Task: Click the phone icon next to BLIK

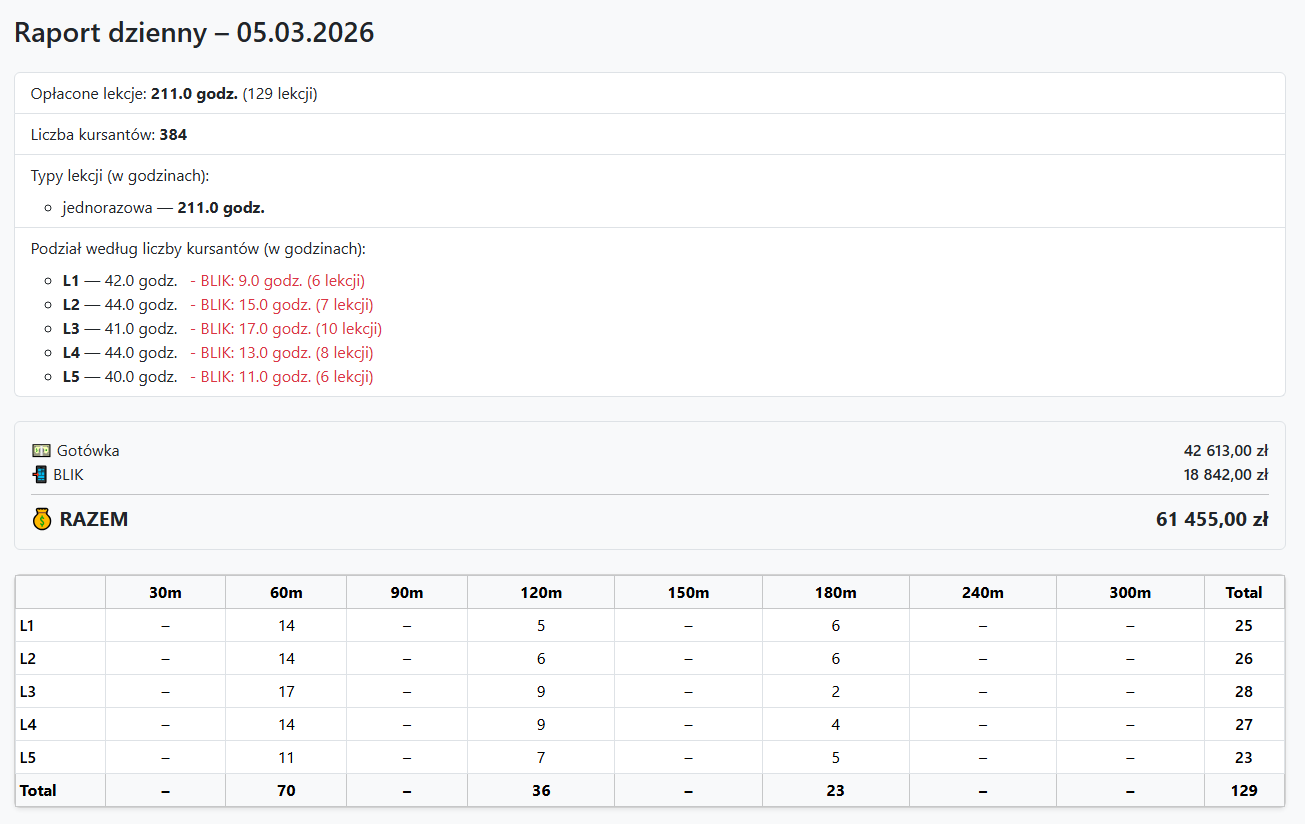Action: 40,475
